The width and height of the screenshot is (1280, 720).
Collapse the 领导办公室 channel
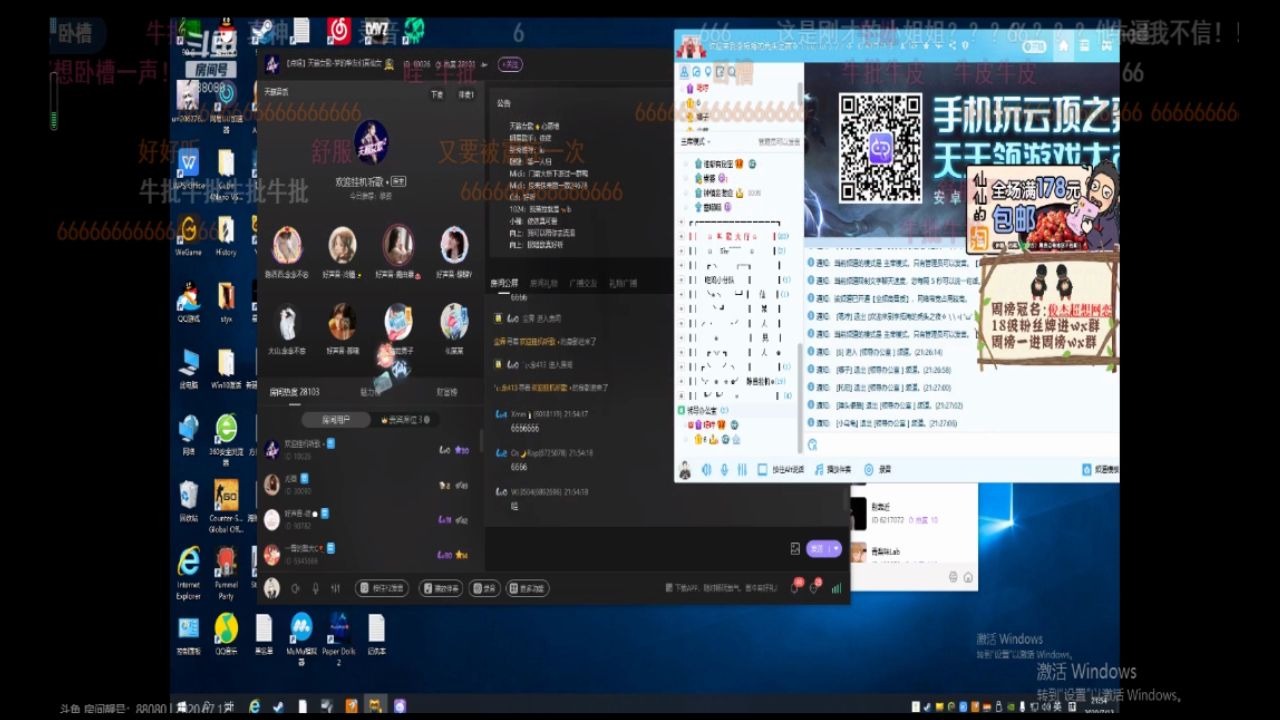pos(682,410)
